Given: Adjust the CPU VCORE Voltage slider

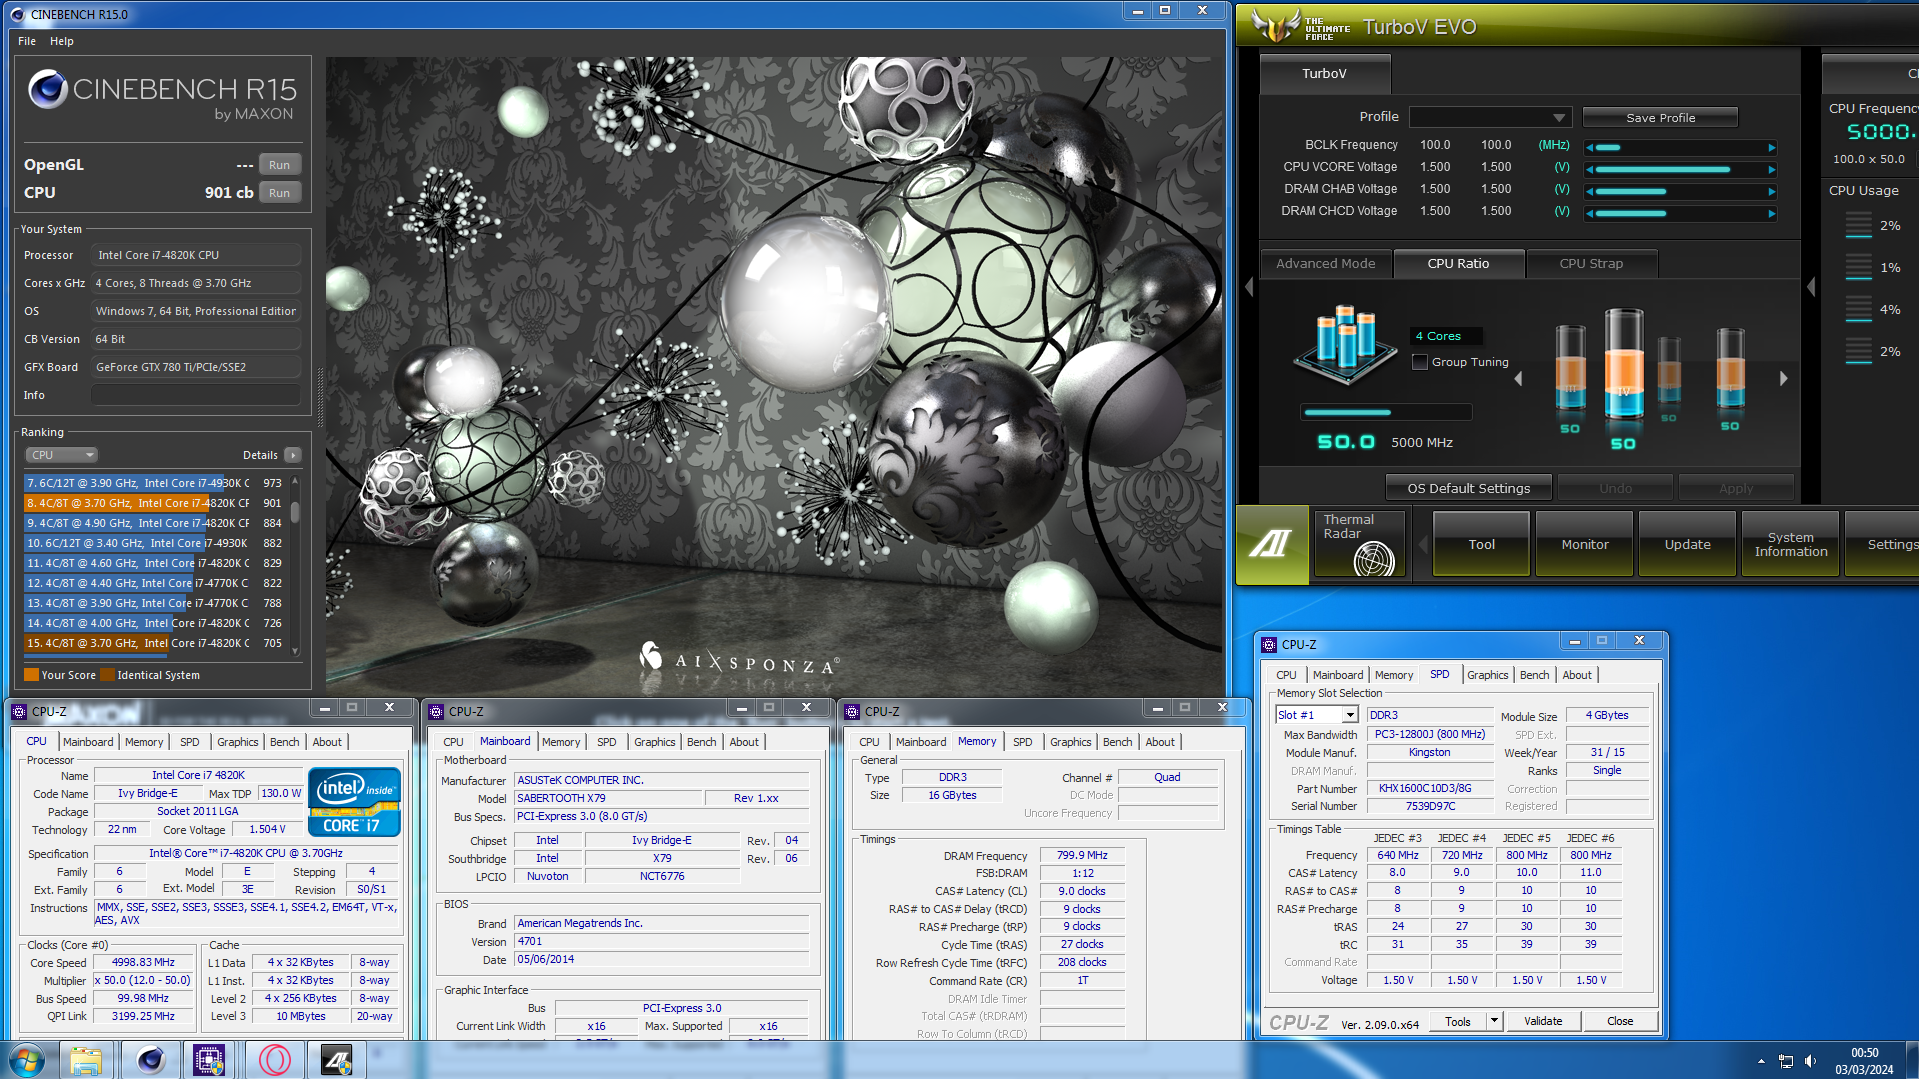Looking at the screenshot, I should (x=1680, y=169).
